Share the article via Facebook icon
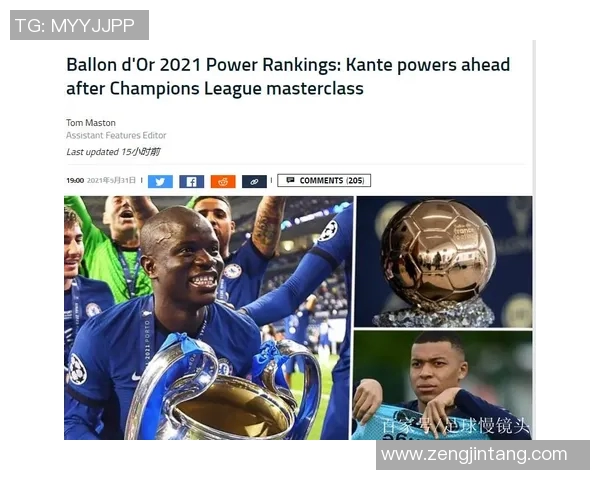600x480 pixels. pos(191,181)
